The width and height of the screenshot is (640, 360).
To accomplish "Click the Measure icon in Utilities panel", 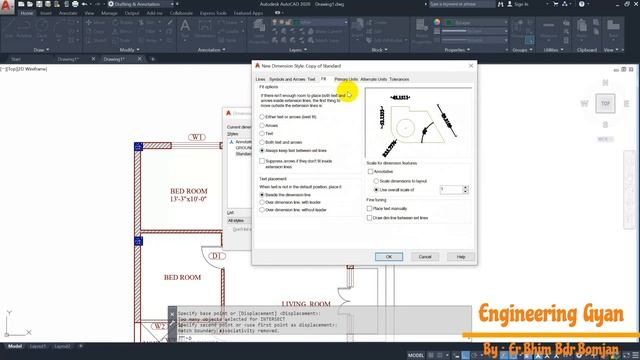I will [549, 29].
